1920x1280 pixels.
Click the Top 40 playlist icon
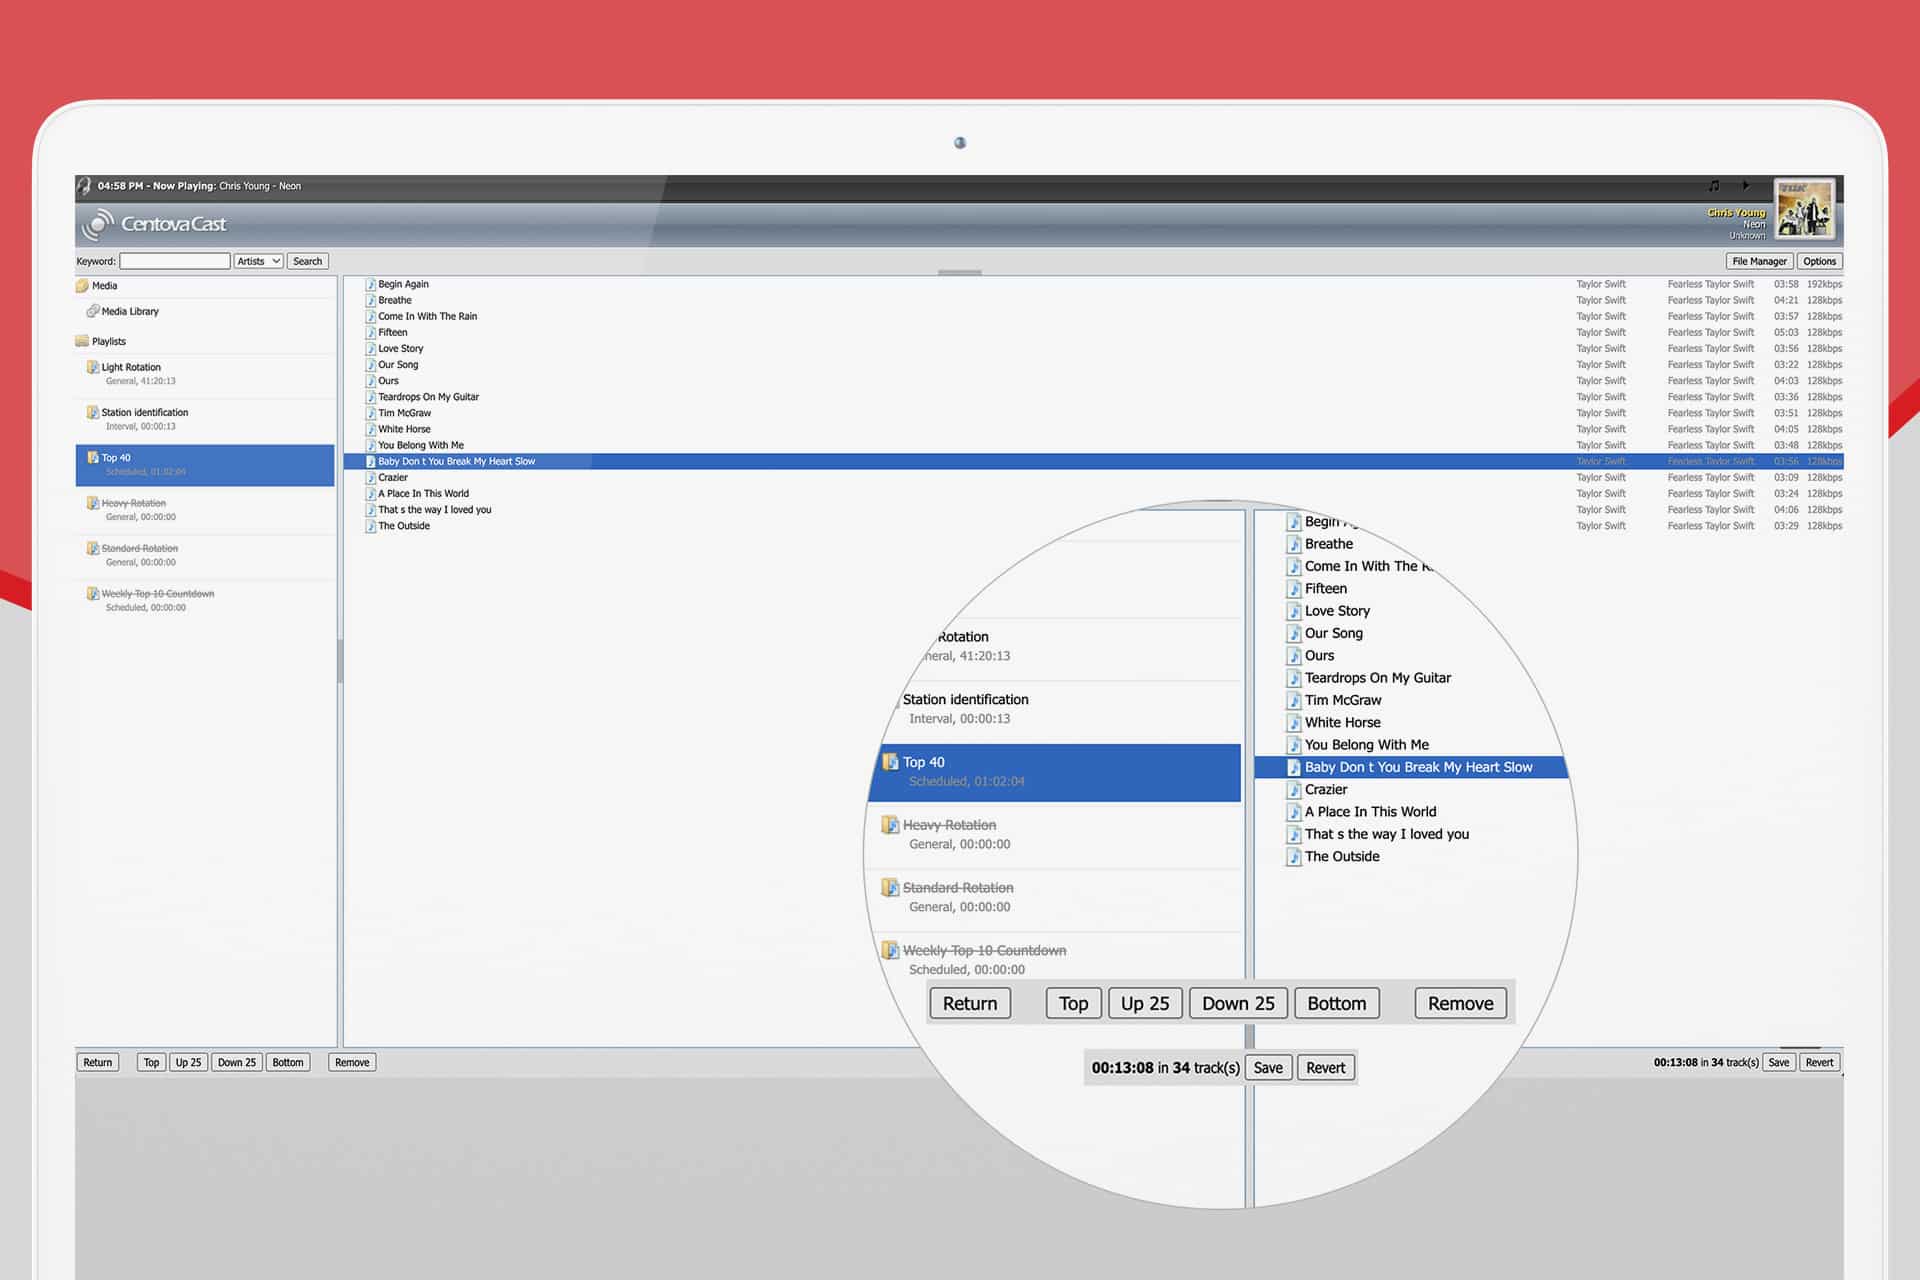(x=93, y=457)
